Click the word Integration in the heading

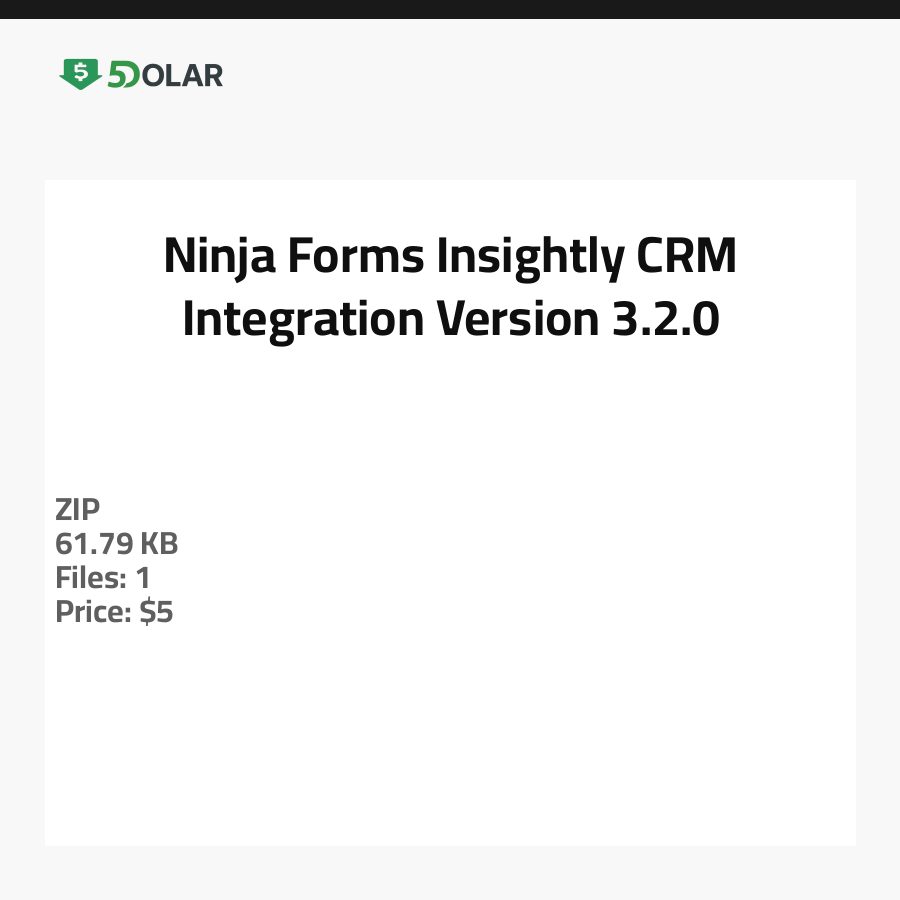[303, 320]
